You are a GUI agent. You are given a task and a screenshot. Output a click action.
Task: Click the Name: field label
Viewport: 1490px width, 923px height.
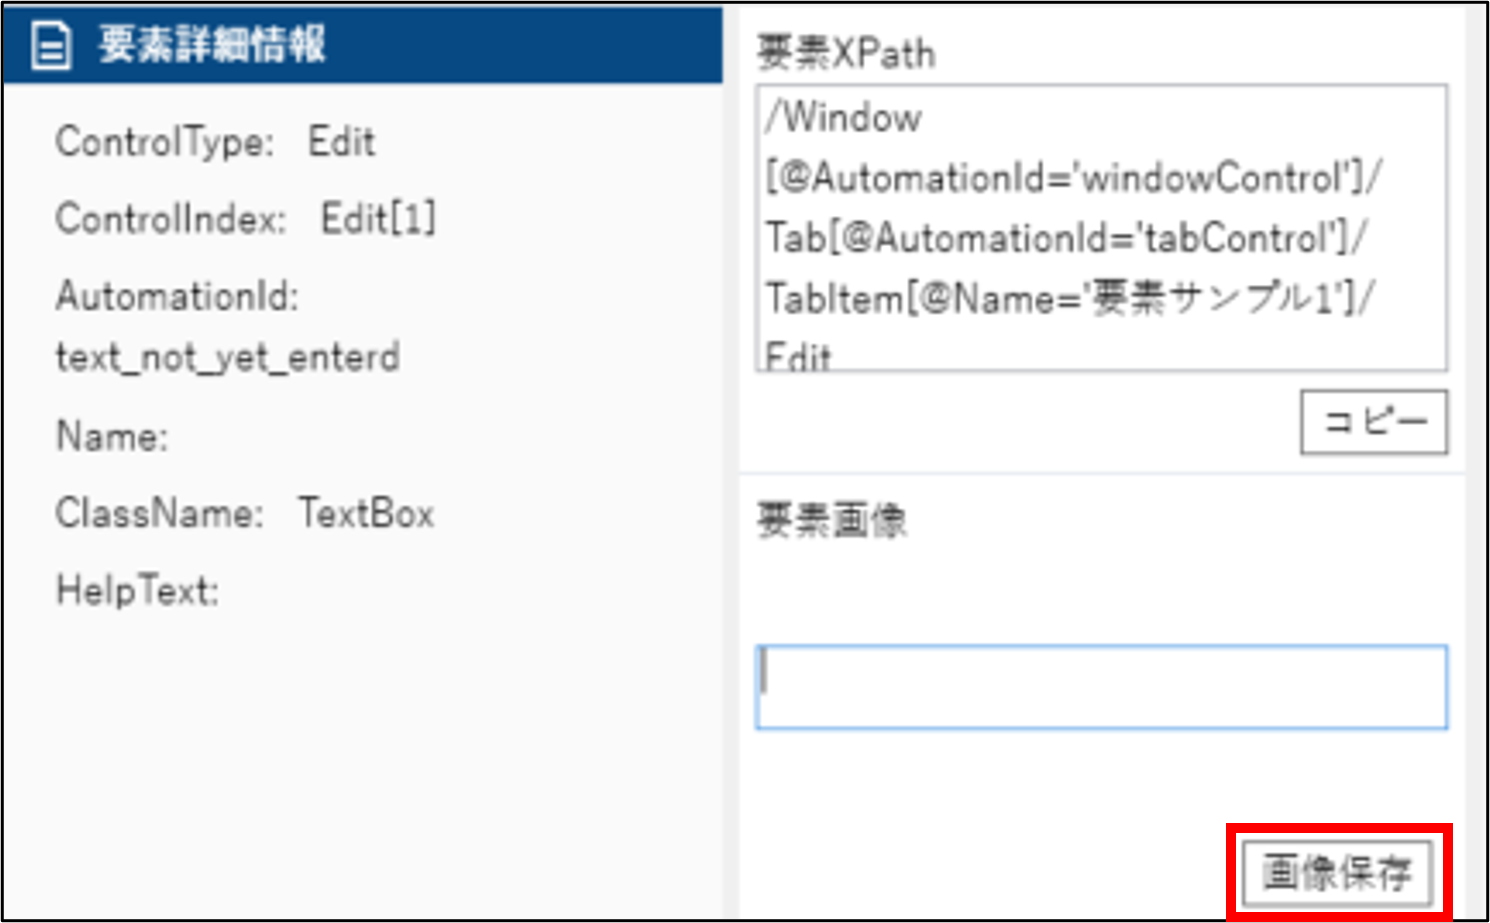pyautogui.click(x=112, y=437)
